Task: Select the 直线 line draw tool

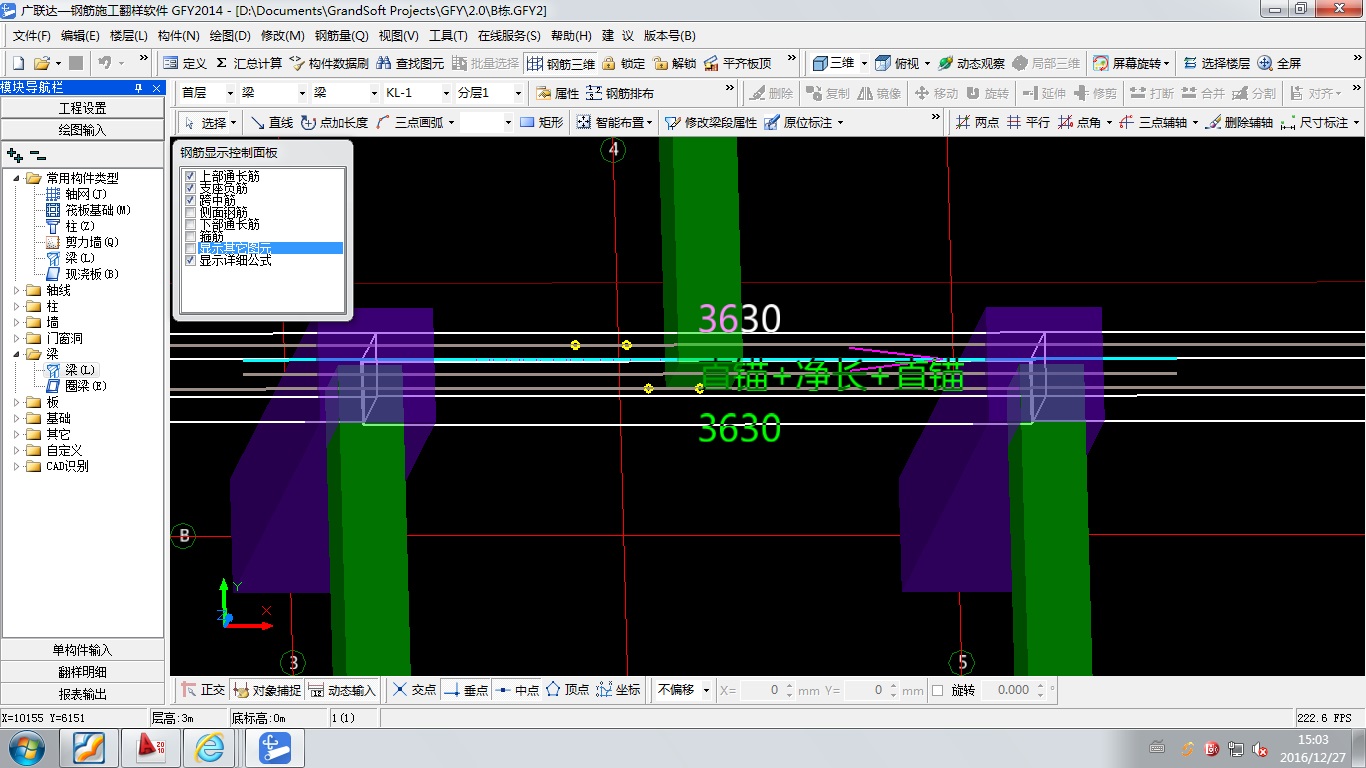Action: tap(271, 122)
